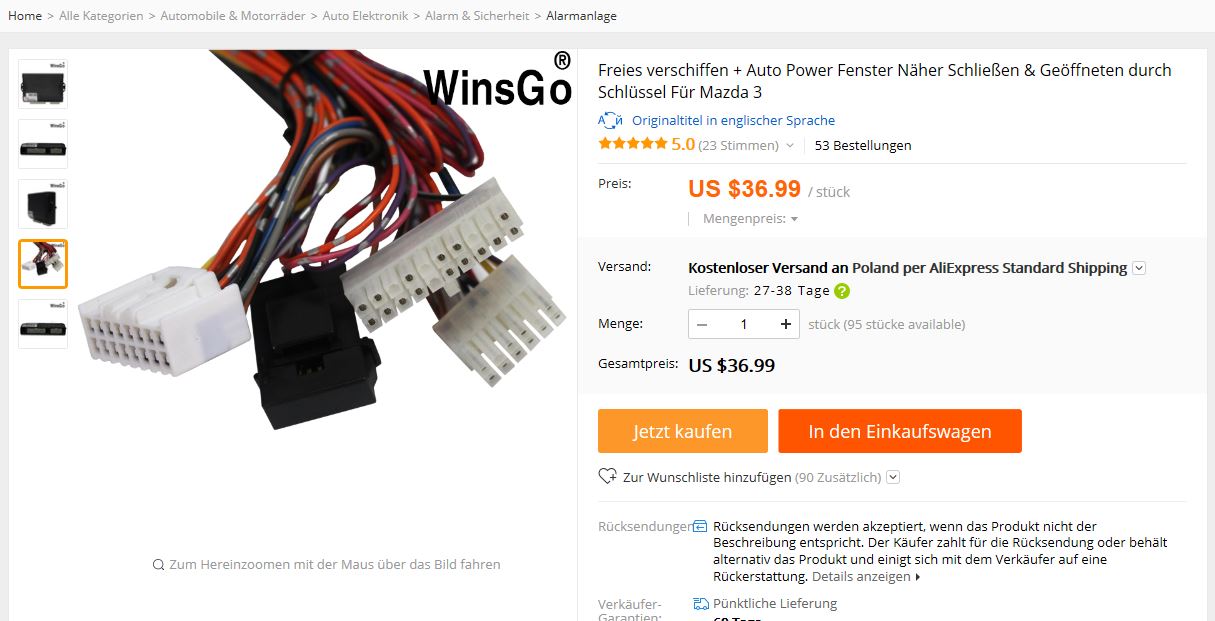1215x621 pixels.
Task: Click the Pünktliche Lieferung truck icon
Action: (701, 603)
